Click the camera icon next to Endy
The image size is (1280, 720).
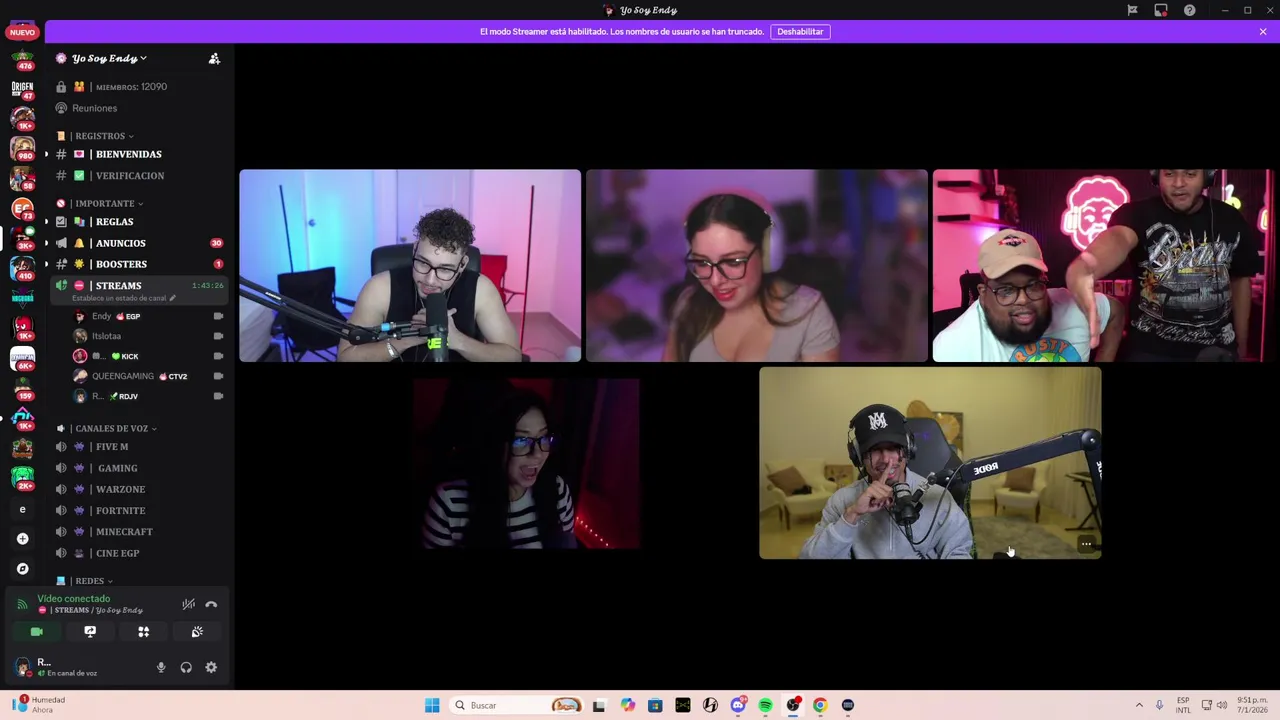pyautogui.click(x=218, y=317)
